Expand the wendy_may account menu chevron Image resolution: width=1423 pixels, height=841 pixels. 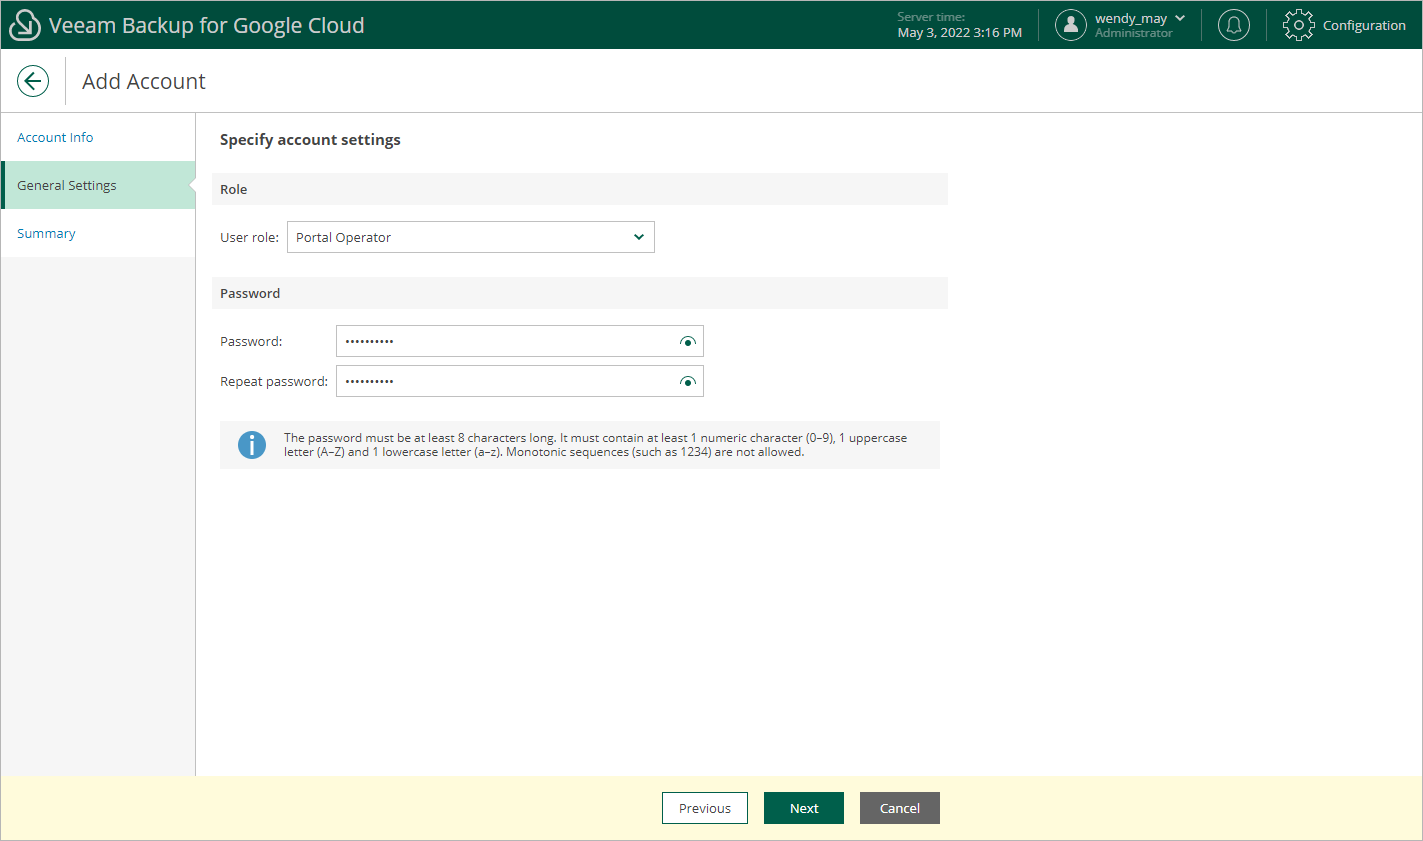pos(1180,18)
